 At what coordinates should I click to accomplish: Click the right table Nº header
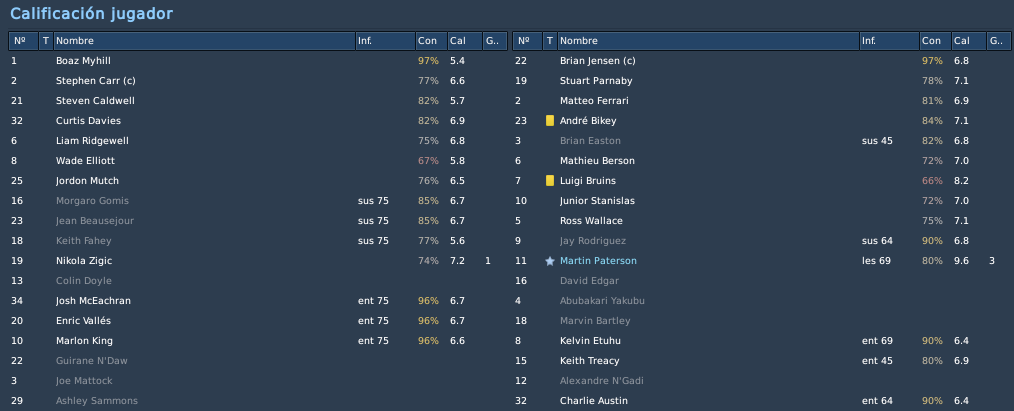coord(527,41)
